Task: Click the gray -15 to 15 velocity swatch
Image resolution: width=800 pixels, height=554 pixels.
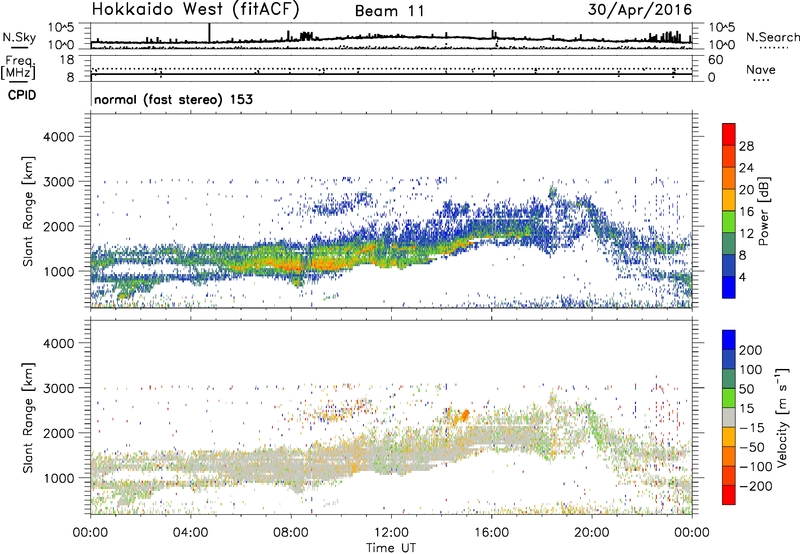Action: 729,417
